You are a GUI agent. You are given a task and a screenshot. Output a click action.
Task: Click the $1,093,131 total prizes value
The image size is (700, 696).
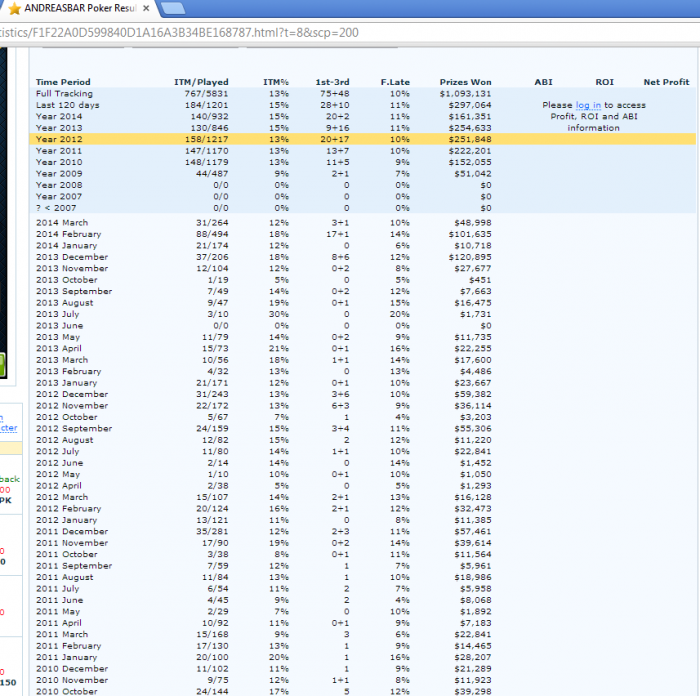click(x=465, y=94)
